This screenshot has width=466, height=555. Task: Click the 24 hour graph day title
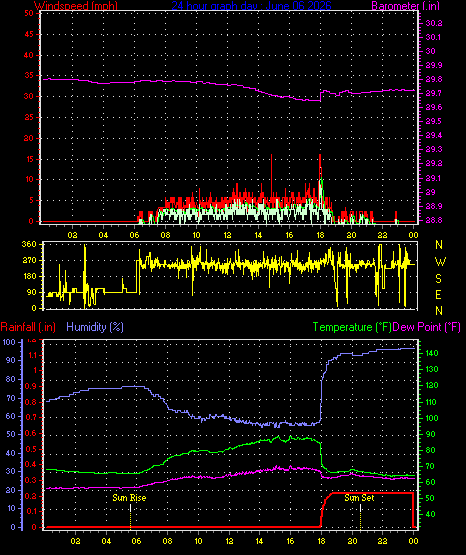[251, 5]
